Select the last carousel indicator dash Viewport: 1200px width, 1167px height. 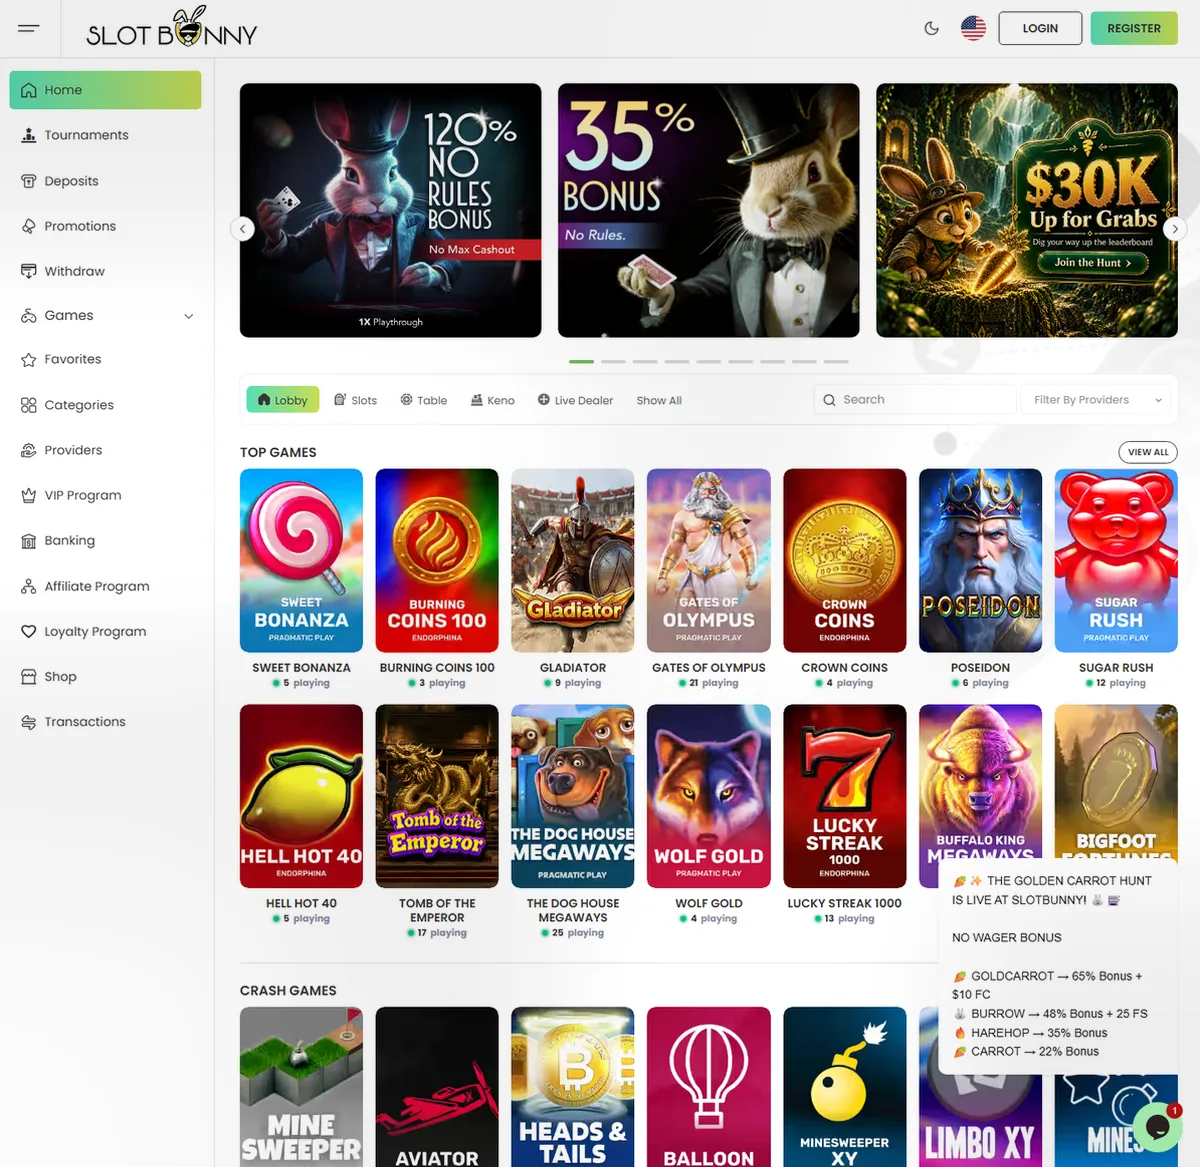tap(836, 361)
